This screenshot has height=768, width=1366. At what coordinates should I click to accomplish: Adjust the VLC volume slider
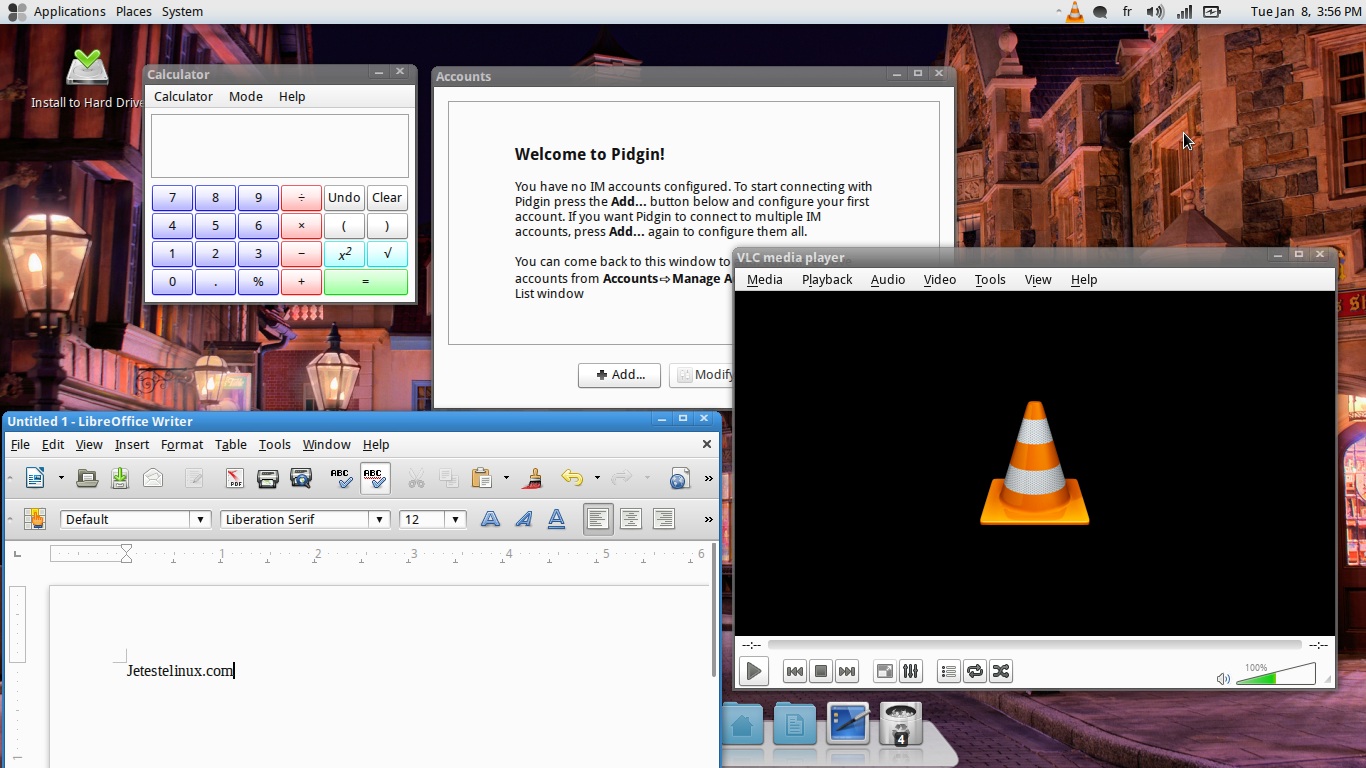[1276, 674]
